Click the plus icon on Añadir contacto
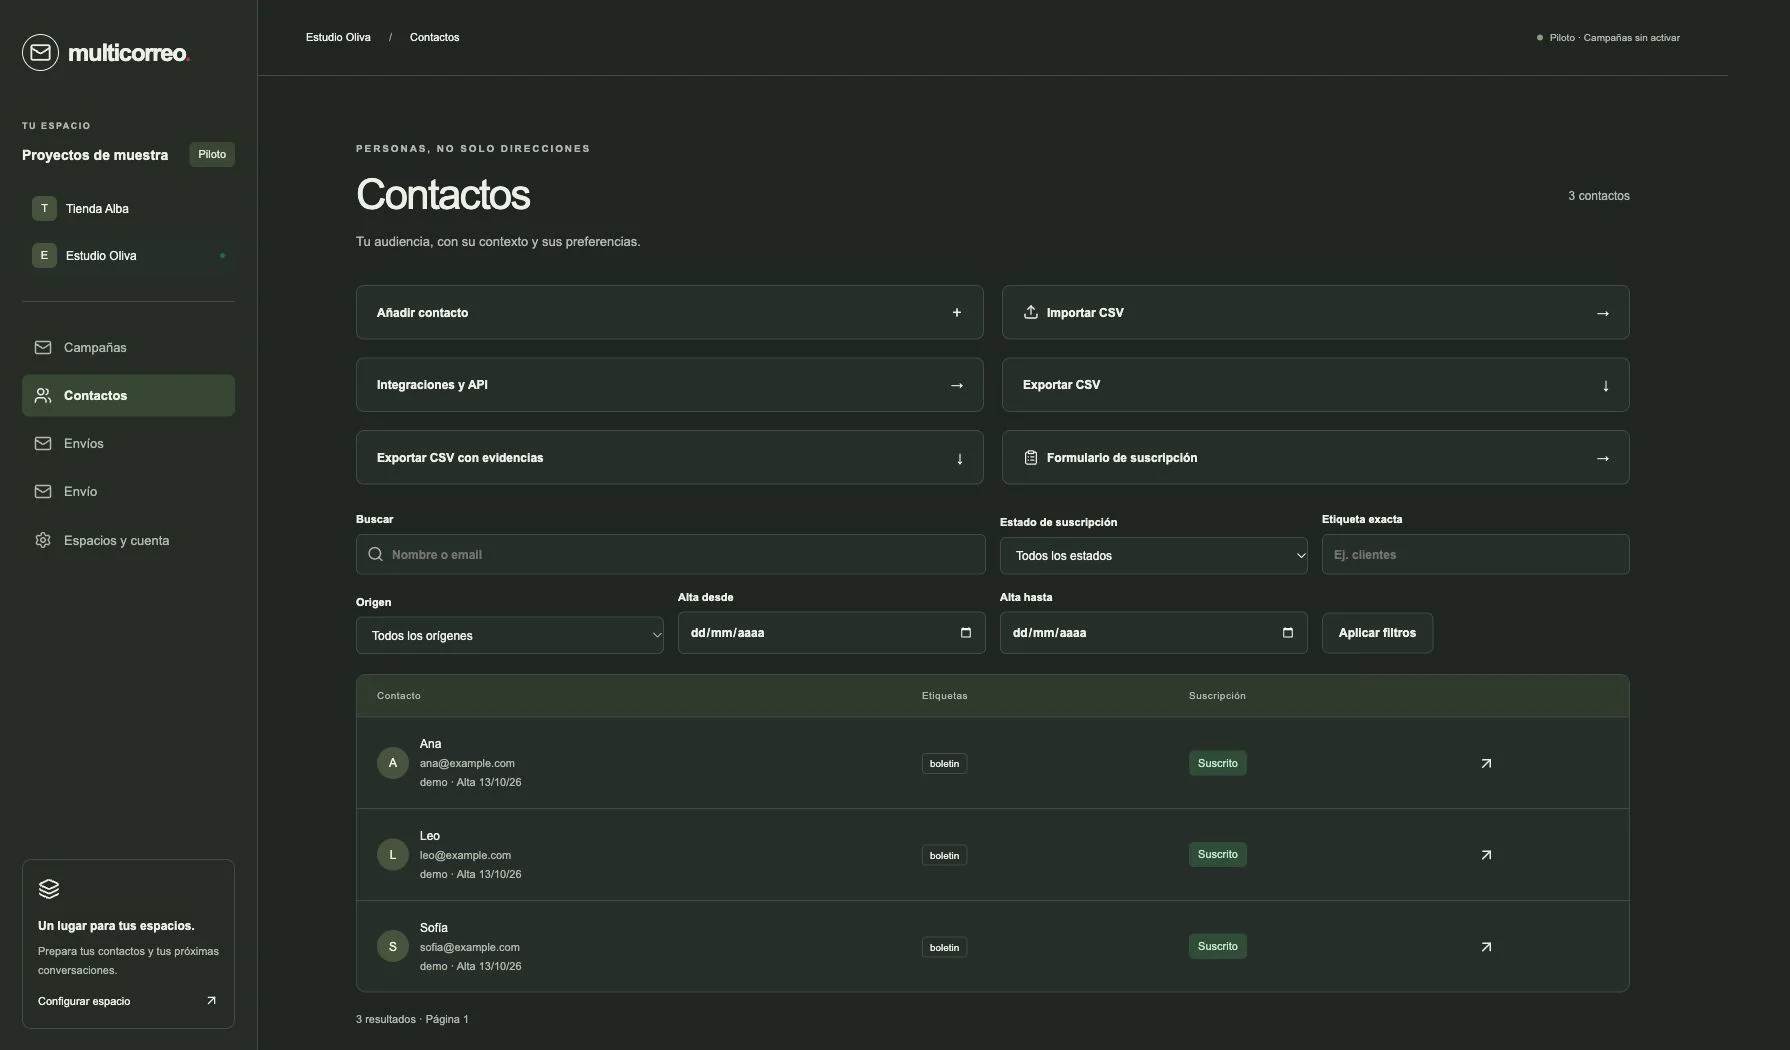This screenshot has height=1050, width=1790. point(957,312)
